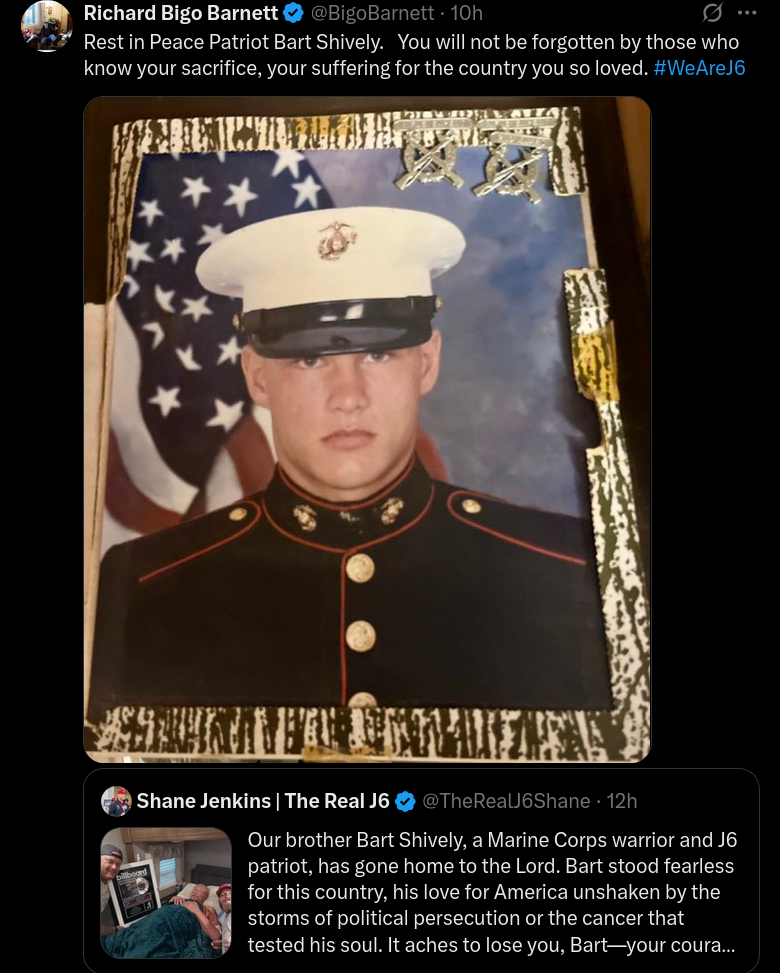Open the 10h timestamp link

(x=466, y=12)
